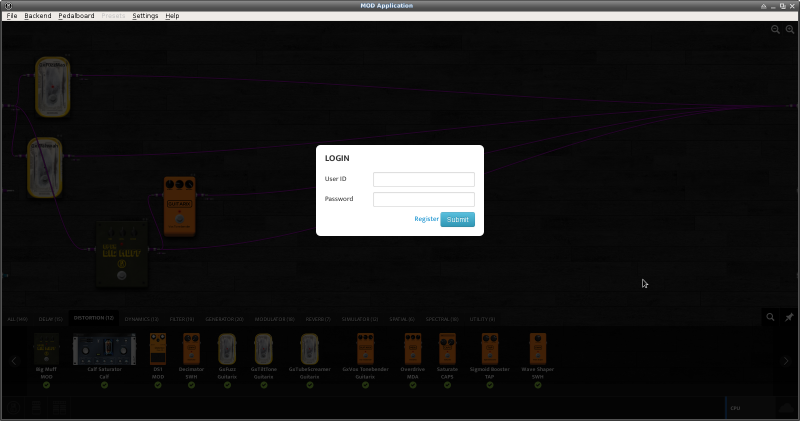Switch to the UTILITY (9) plugin tab
The image size is (800, 421).
click(482, 319)
